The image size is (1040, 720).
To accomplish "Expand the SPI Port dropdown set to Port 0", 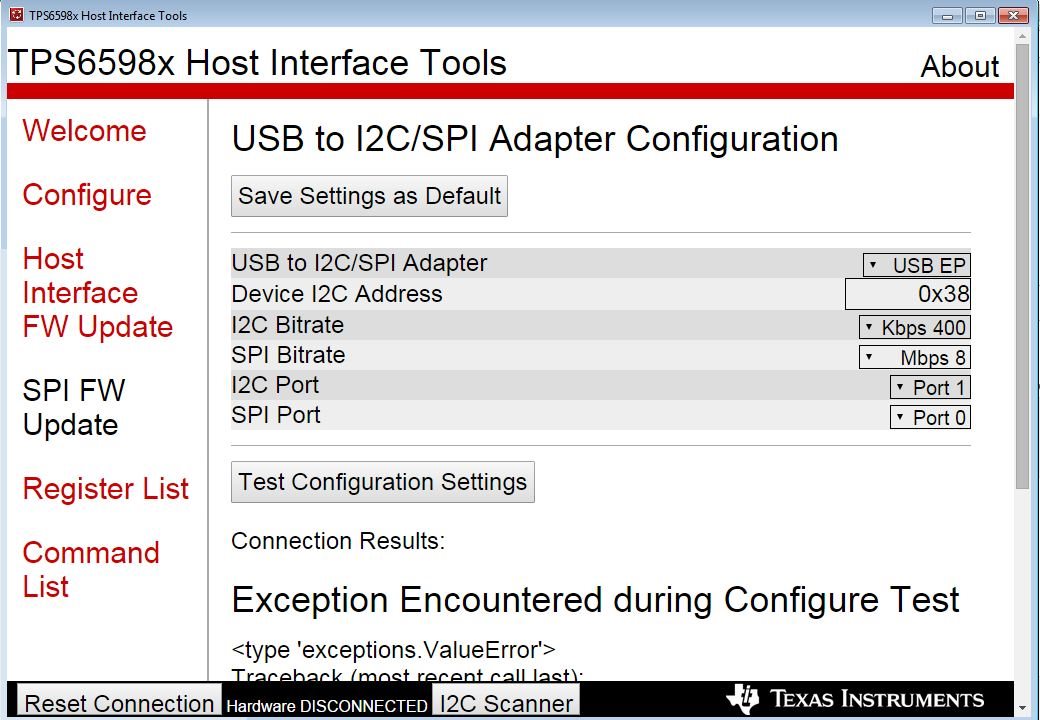I will [x=930, y=417].
